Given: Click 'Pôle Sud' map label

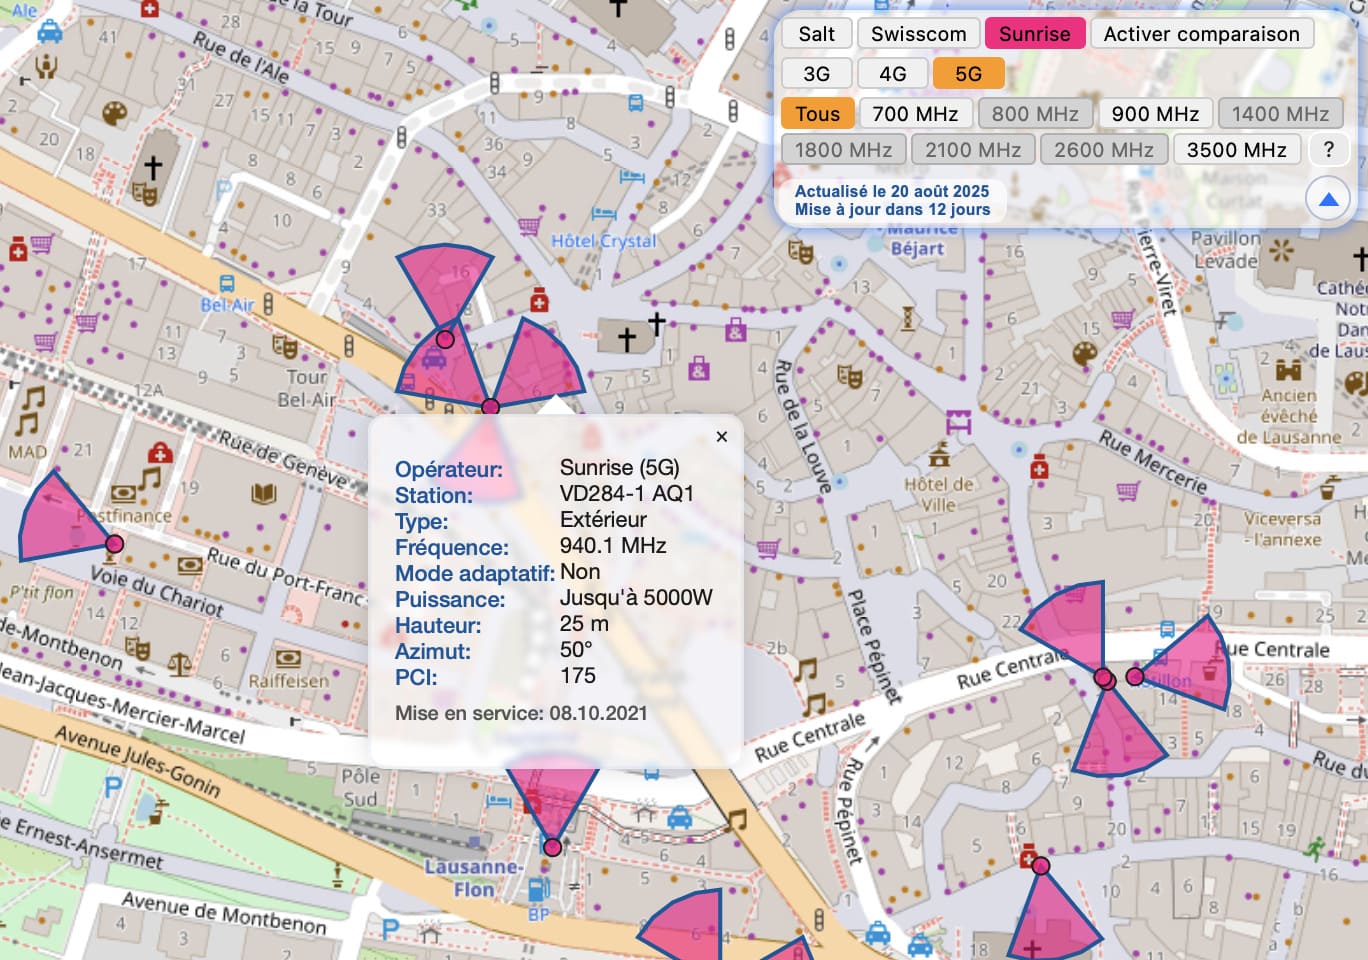Looking at the screenshot, I should pos(360,787).
